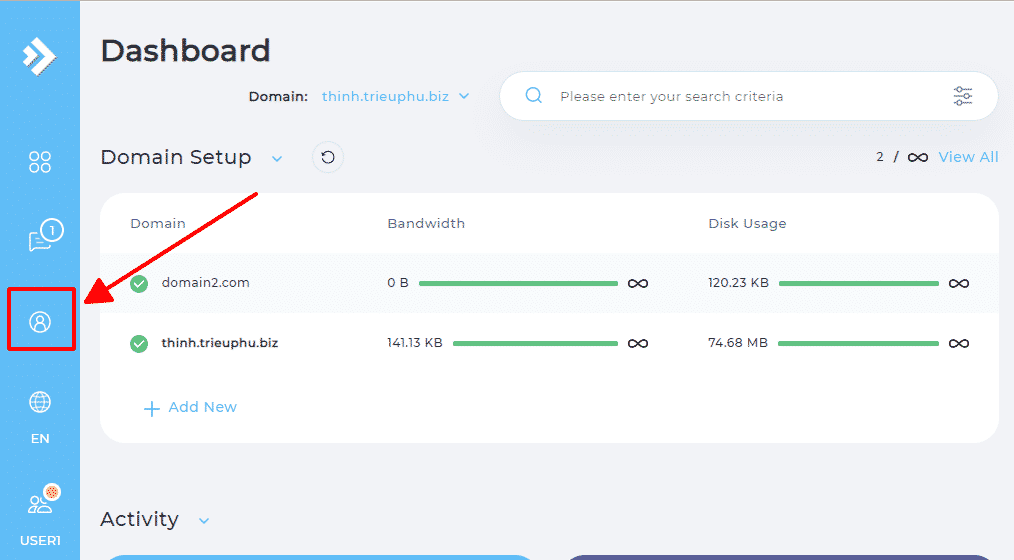Click green status check for domain2.com
The height and width of the screenshot is (560, 1014).
click(x=139, y=283)
